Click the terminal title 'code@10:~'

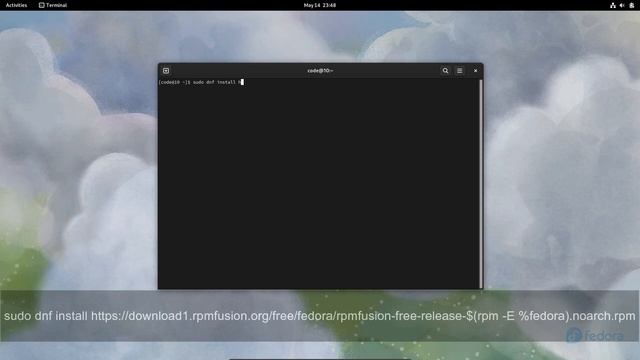click(320, 71)
